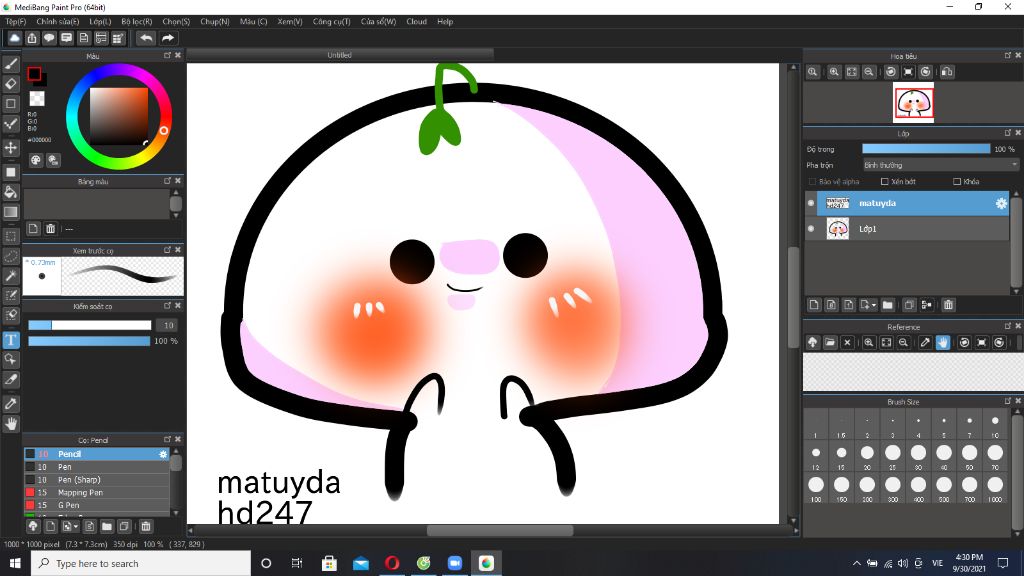Zoom in on the Navigator panel
The height and width of the screenshot is (576, 1024).
click(834, 72)
